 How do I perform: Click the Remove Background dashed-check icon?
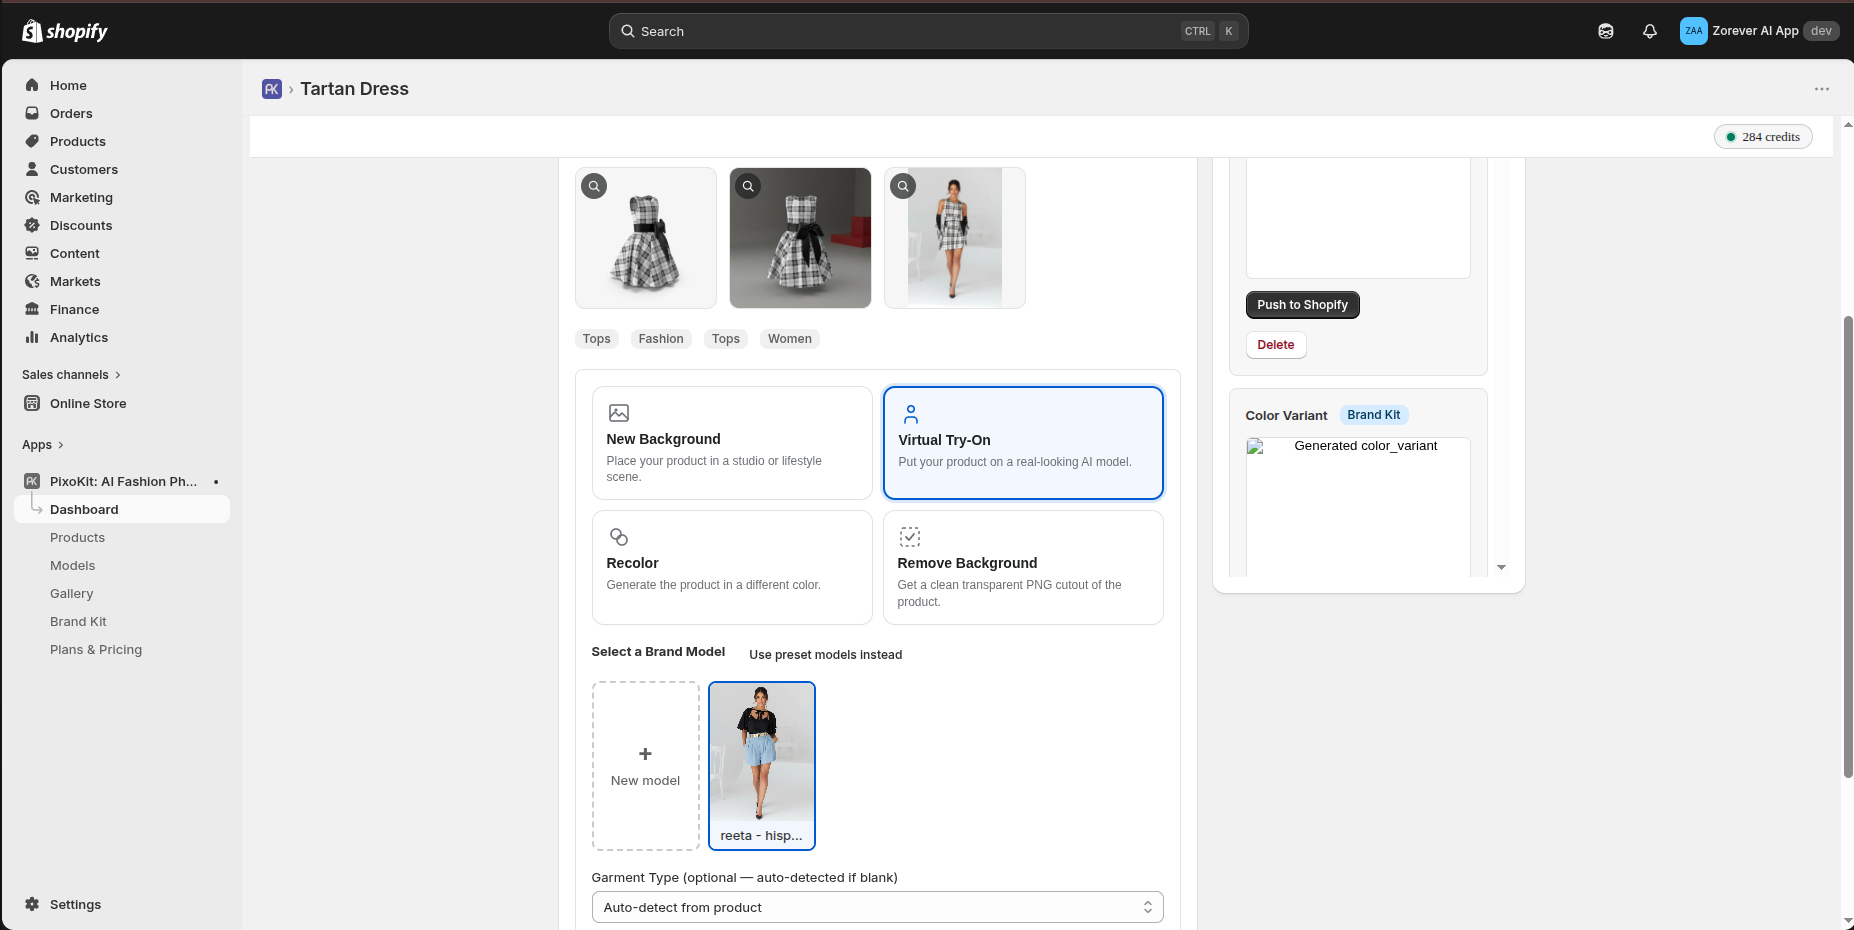tap(910, 537)
